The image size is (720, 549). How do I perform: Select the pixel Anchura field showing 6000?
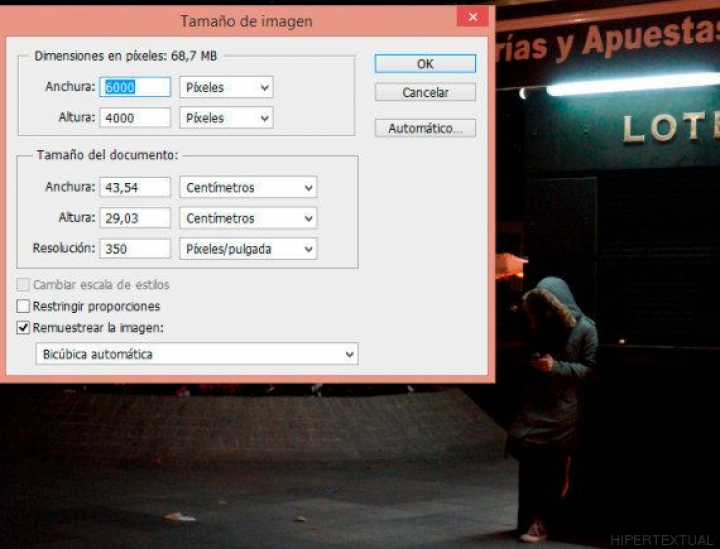[x=135, y=87]
